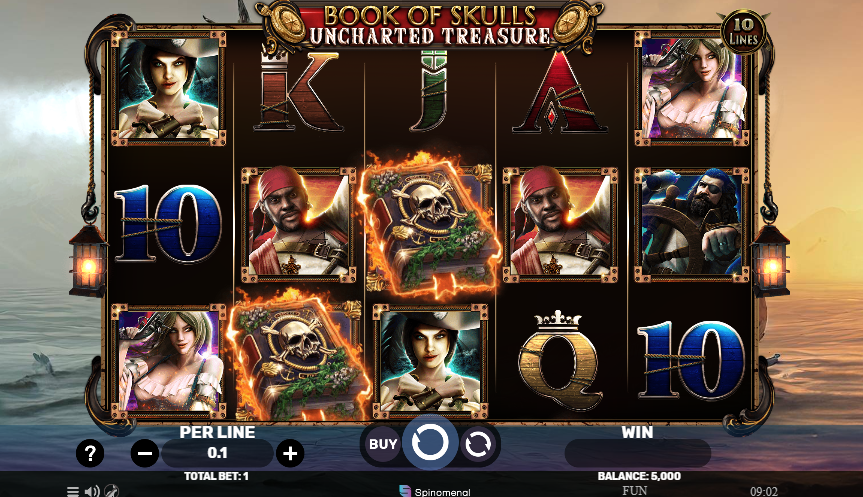Click the Book of Skulls title banner
This screenshot has height=497, width=863.
[430, 25]
